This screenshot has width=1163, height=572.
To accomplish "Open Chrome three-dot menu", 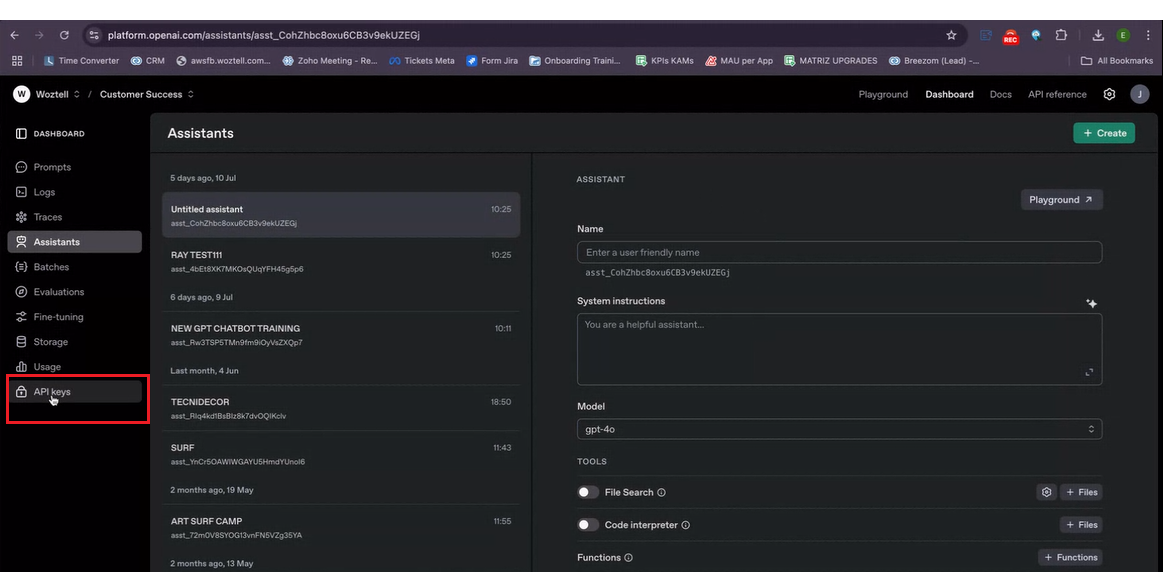I will point(1147,35).
